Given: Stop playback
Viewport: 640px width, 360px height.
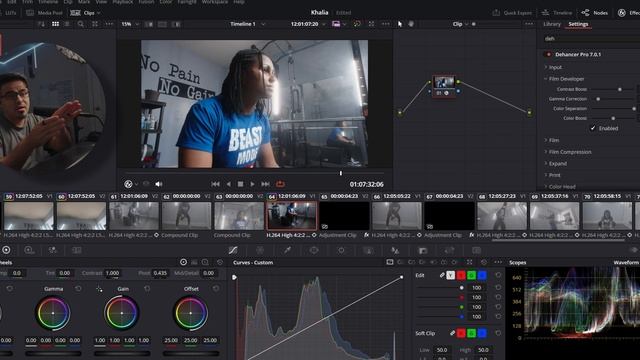Looking at the screenshot, I should coord(240,184).
